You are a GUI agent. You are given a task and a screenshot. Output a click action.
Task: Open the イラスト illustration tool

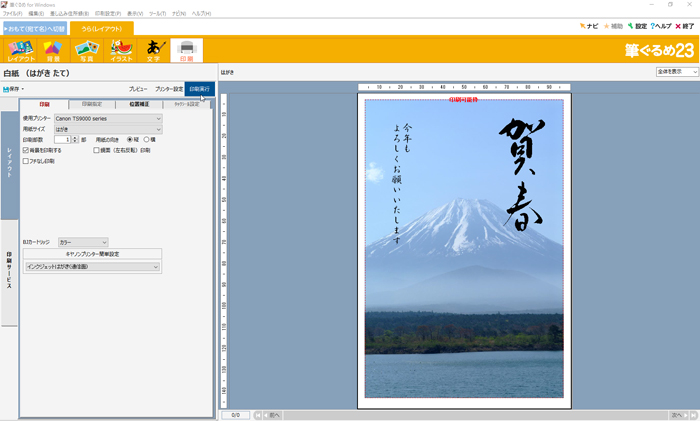(121, 50)
